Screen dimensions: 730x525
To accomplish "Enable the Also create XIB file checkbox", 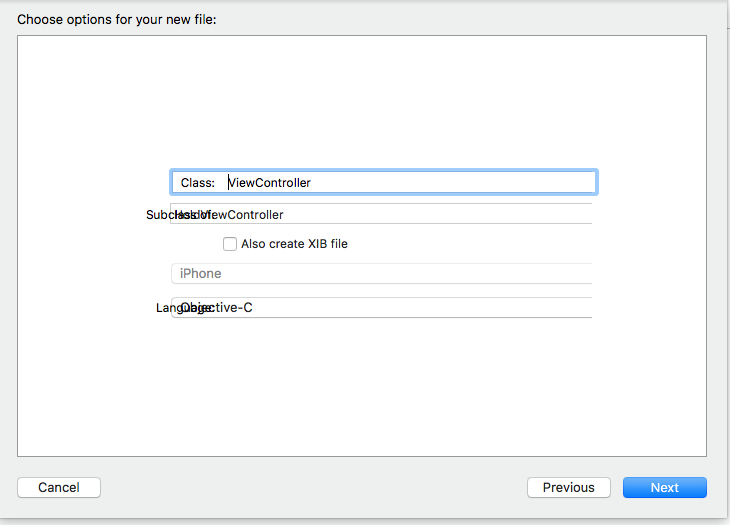I will (x=230, y=243).
